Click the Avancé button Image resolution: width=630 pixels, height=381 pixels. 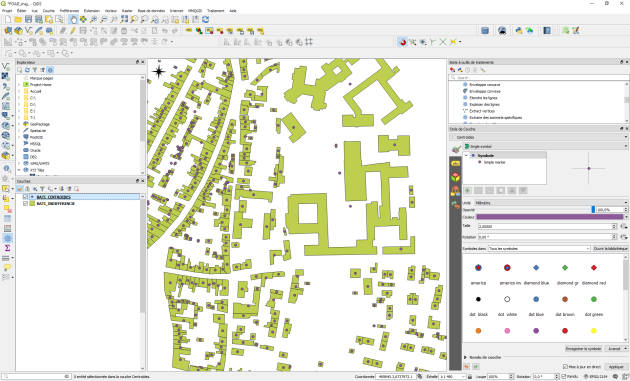click(616, 348)
